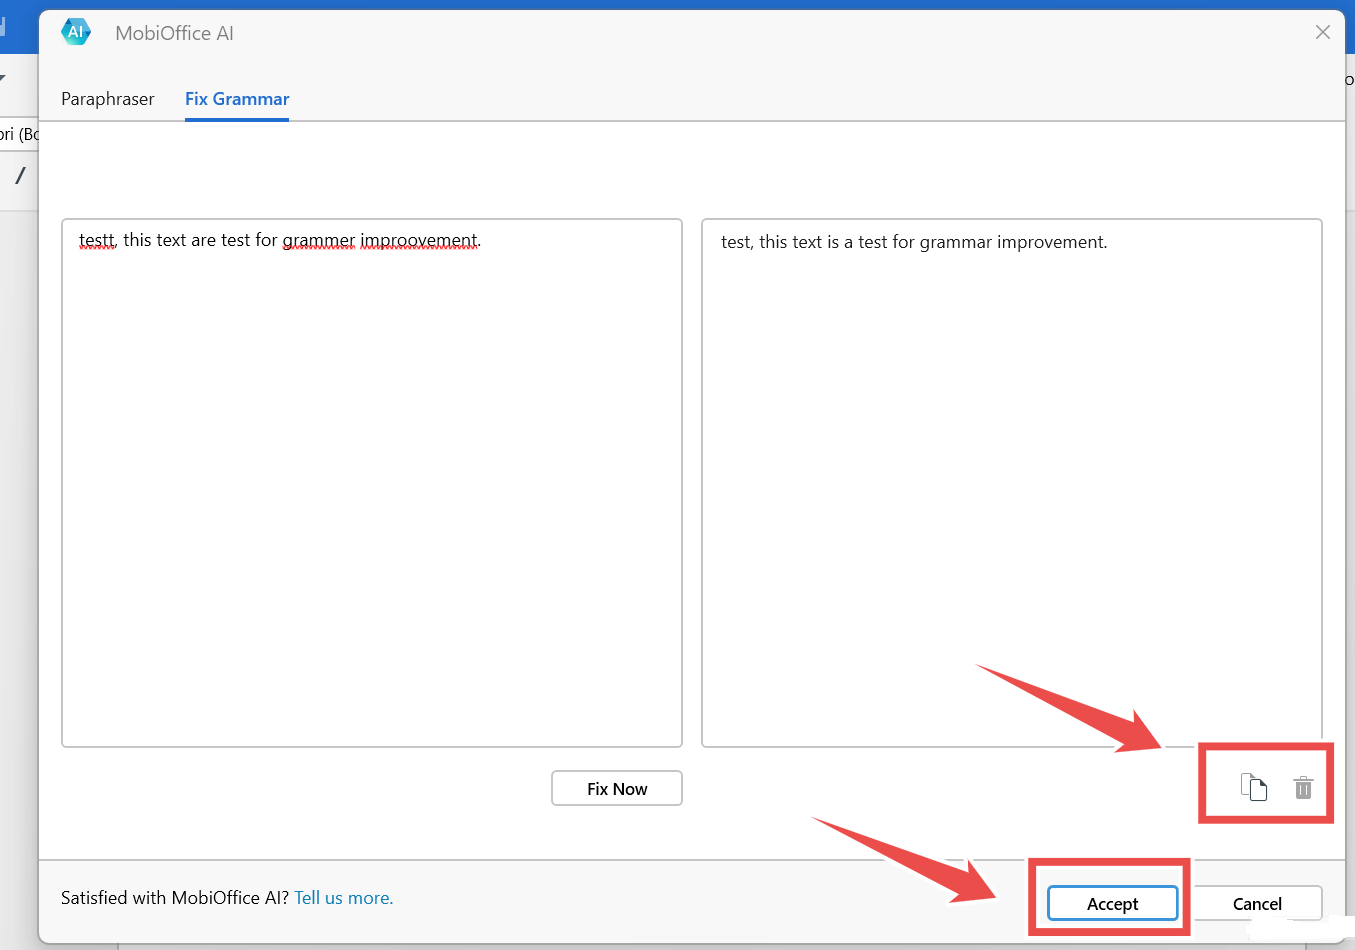The image size is (1355, 950).
Task: Click the misspelled word 'grammer'
Action: (319, 241)
